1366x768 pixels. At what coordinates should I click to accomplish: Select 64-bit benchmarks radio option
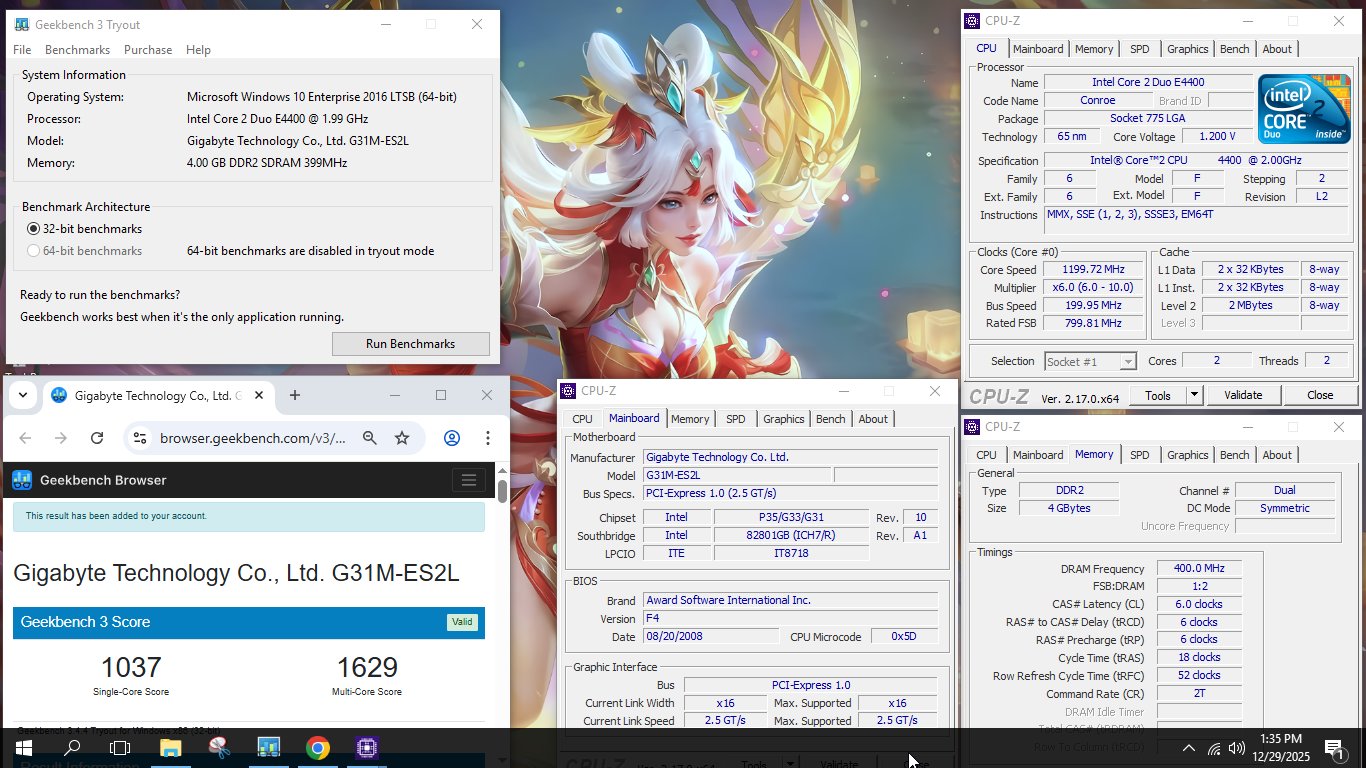point(34,251)
